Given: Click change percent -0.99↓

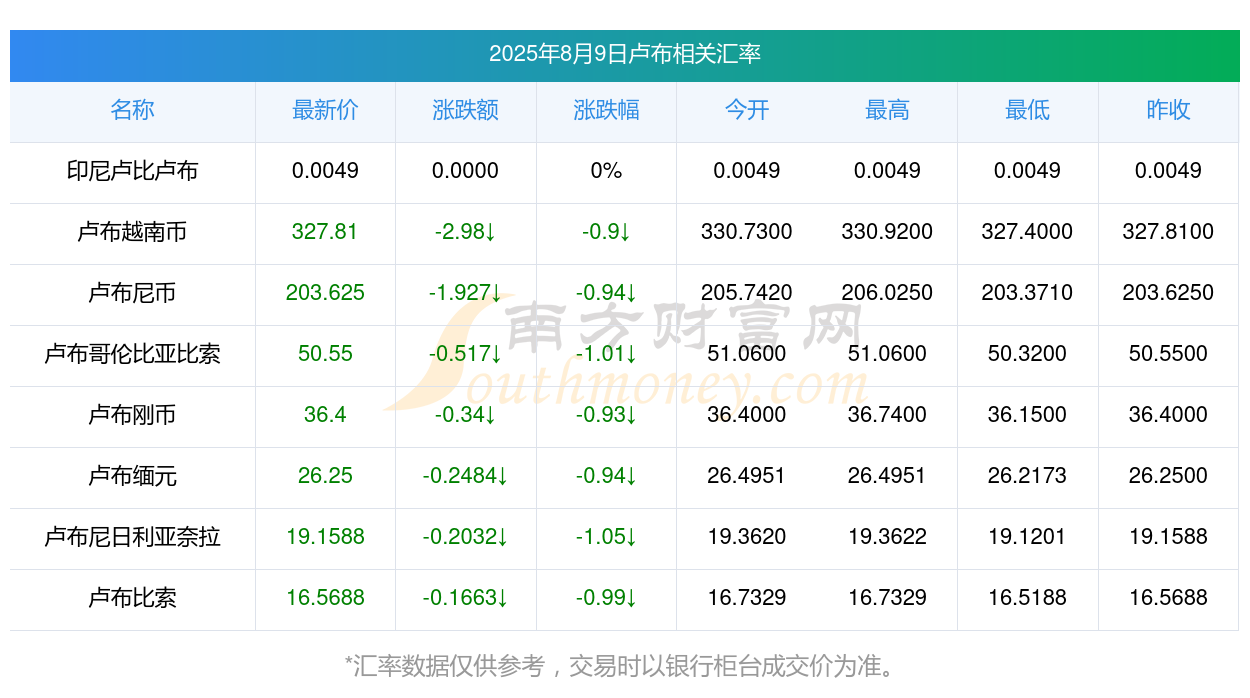Looking at the screenshot, I should [606, 598].
